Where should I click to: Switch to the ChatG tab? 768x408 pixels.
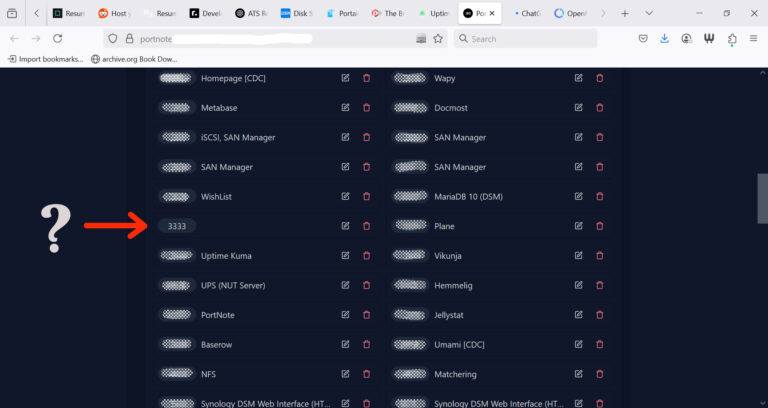[527, 13]
